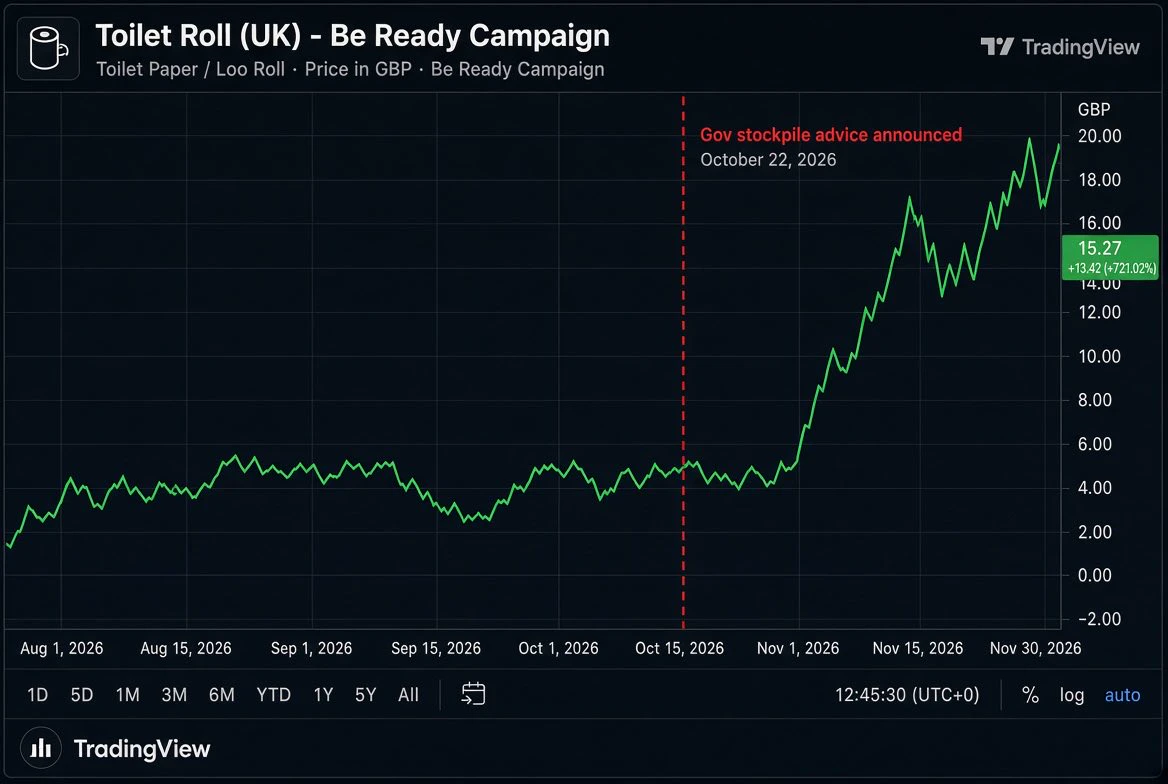Select the 5D time range

coord(82,695)
